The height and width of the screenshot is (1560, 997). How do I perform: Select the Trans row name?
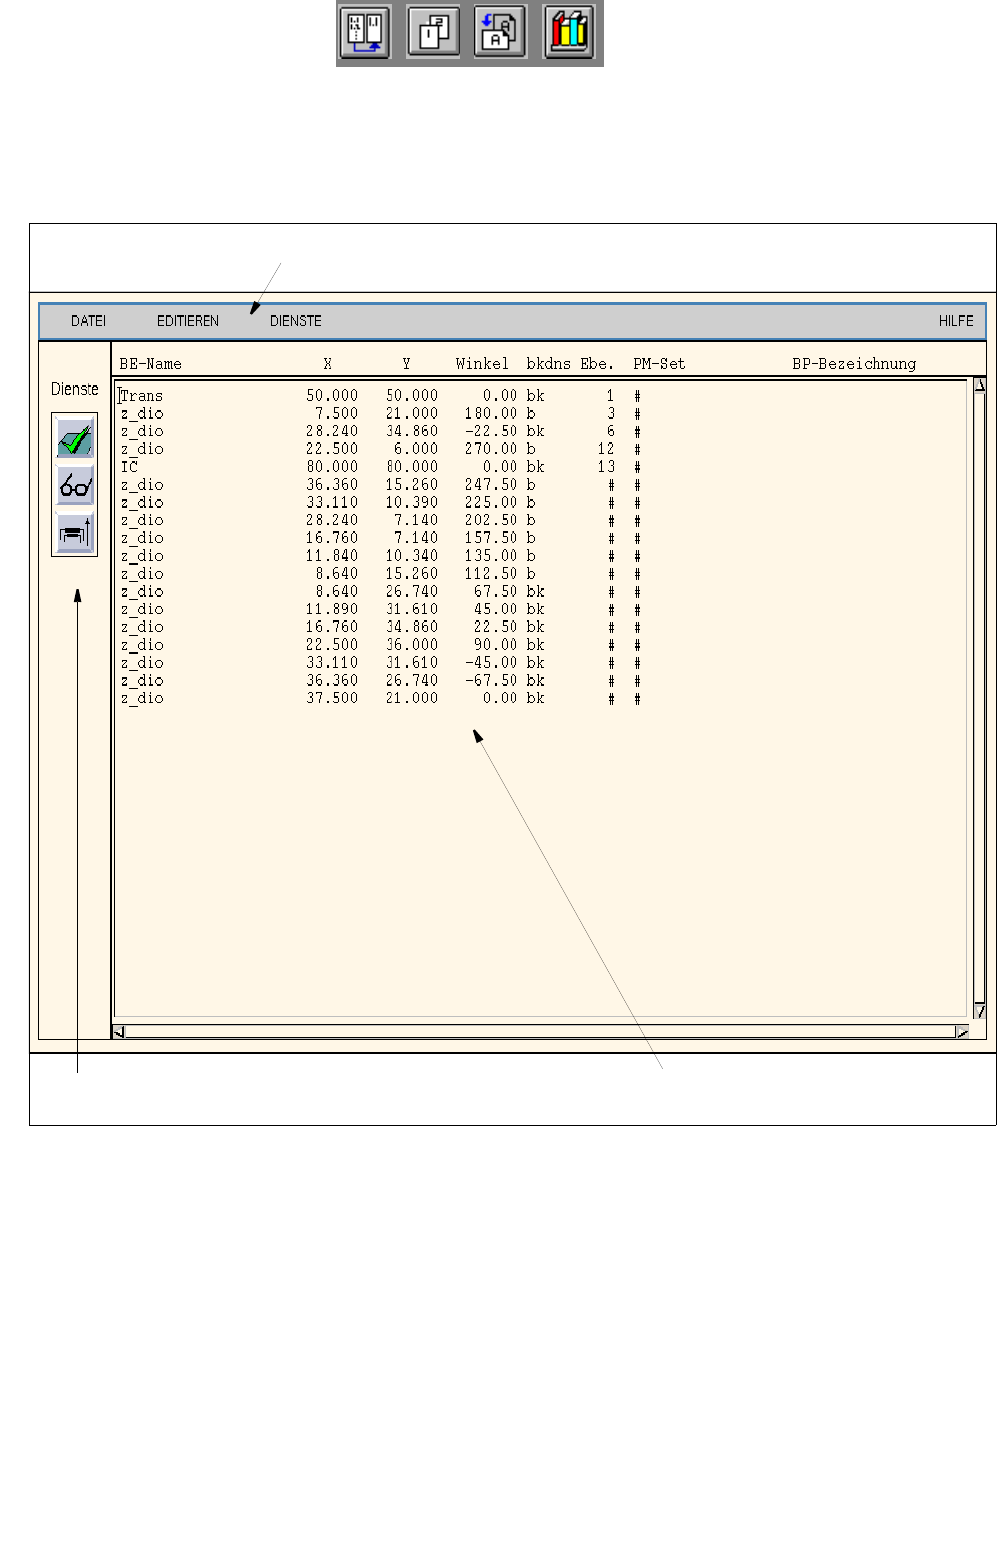[x=141, y=396]
